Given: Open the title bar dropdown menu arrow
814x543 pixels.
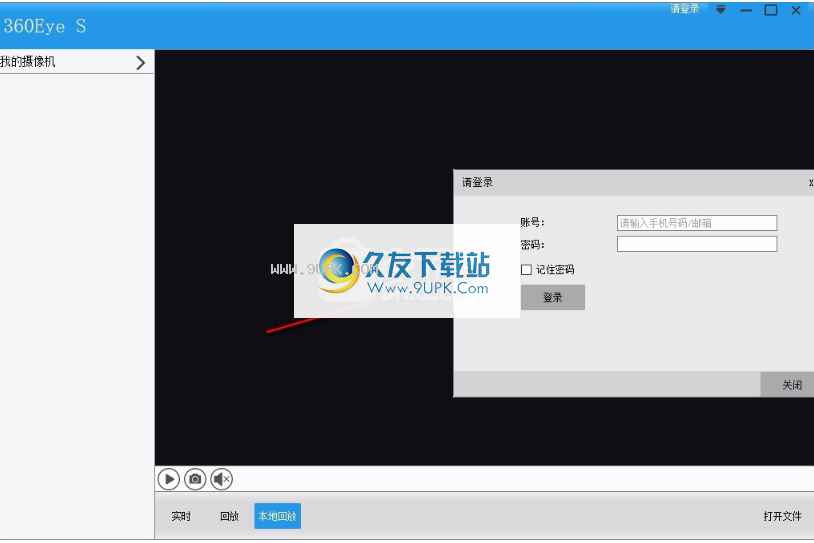Looking at the screenshot, I should tap(721, 10).
